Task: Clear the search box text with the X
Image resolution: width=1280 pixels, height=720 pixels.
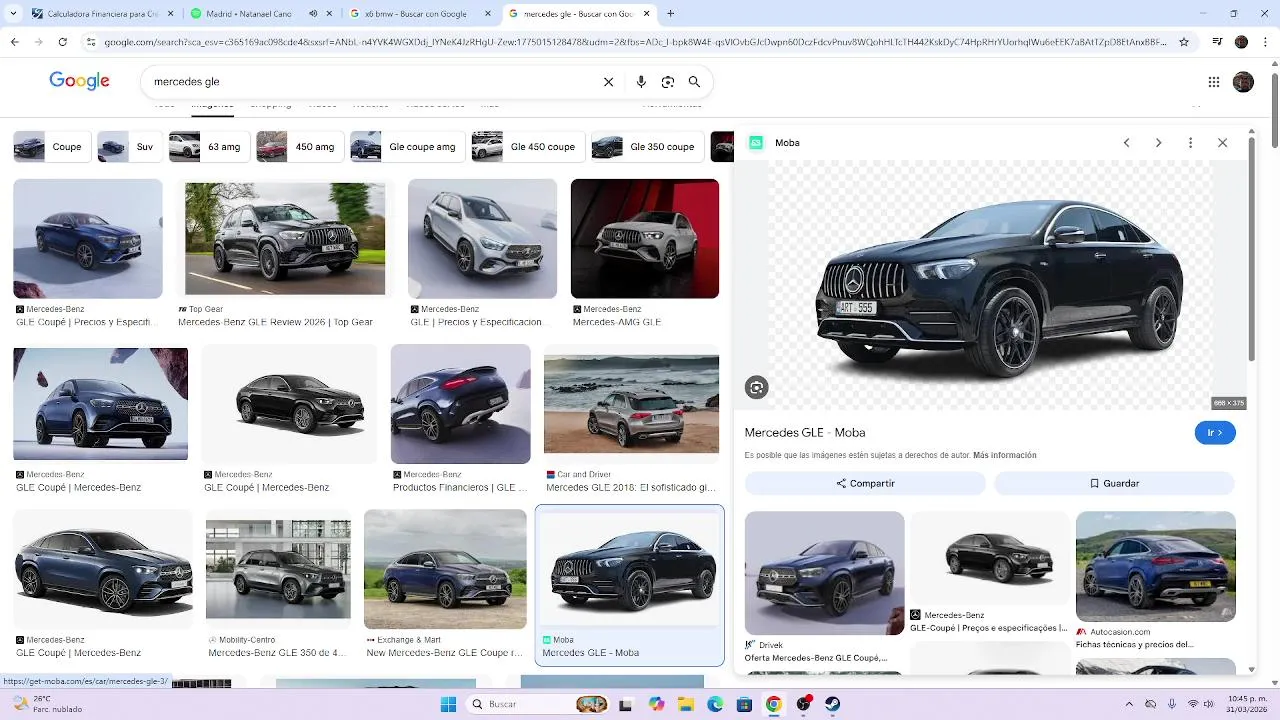Action: (608, 82)
